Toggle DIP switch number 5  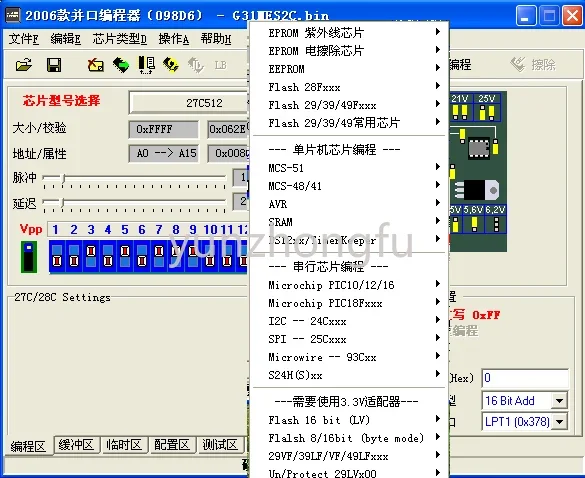125,256
